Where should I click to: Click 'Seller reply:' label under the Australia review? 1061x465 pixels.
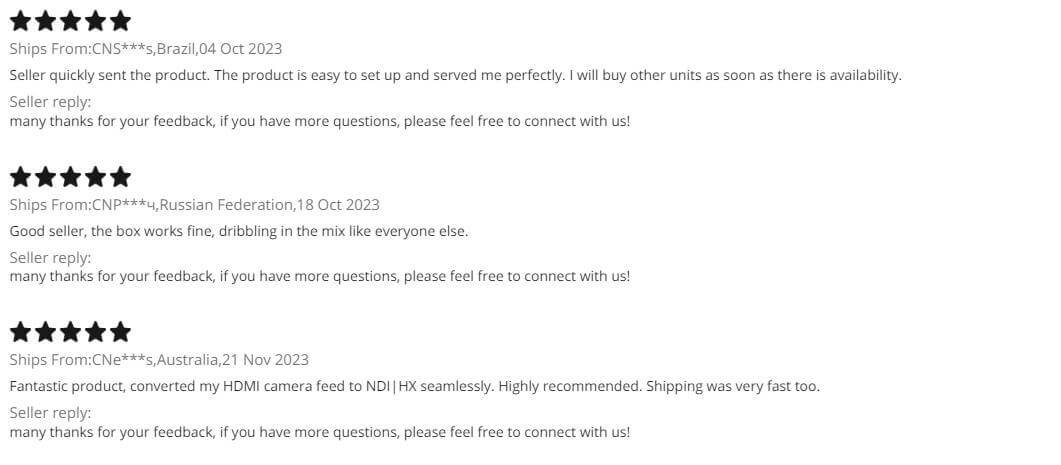(x=50, y=413)
